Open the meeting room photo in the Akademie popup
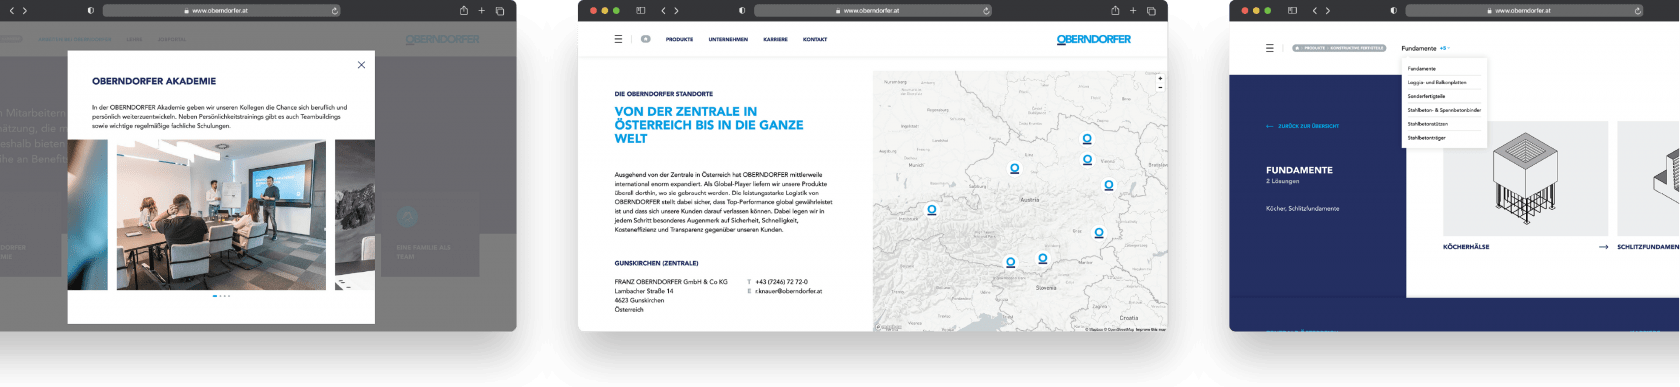Viewport: 1680px width, 387px height. pyautogui.click(x=221, y=215)
